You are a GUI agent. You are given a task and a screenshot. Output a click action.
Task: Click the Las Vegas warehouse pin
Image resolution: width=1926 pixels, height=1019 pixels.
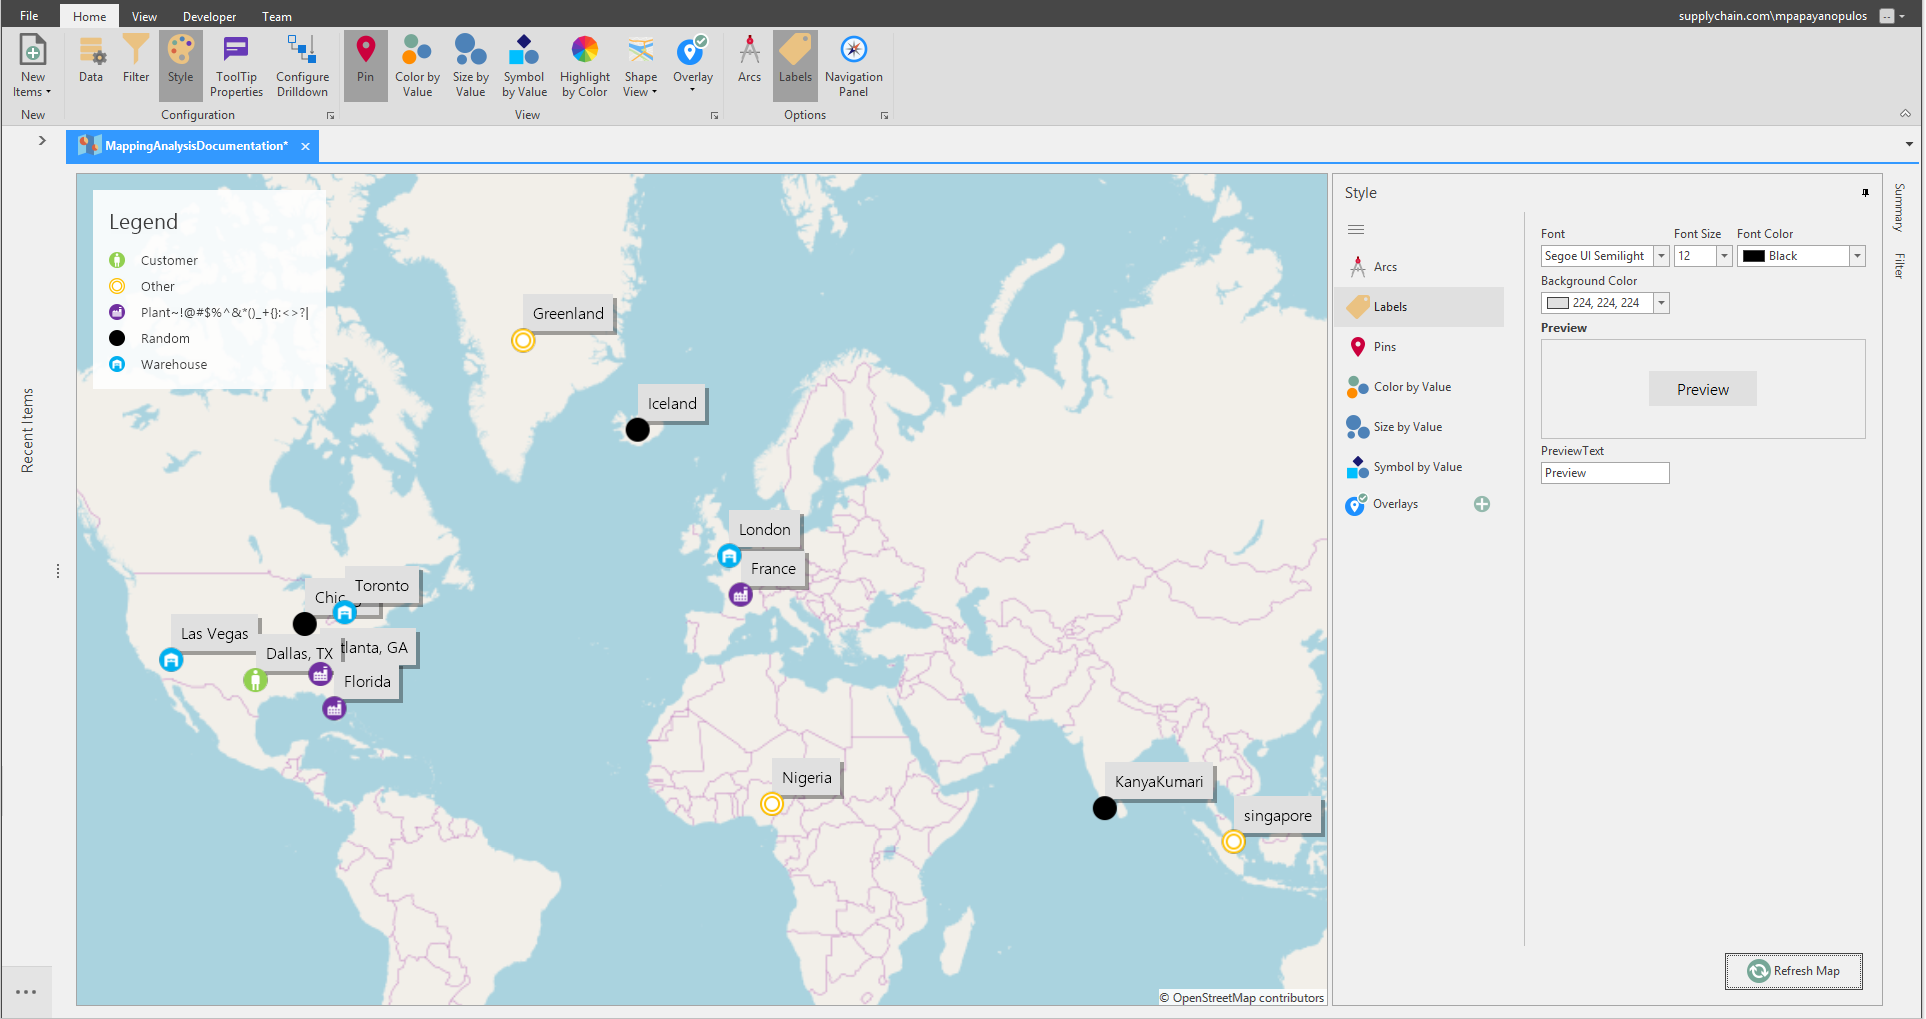tap(171, 660)
